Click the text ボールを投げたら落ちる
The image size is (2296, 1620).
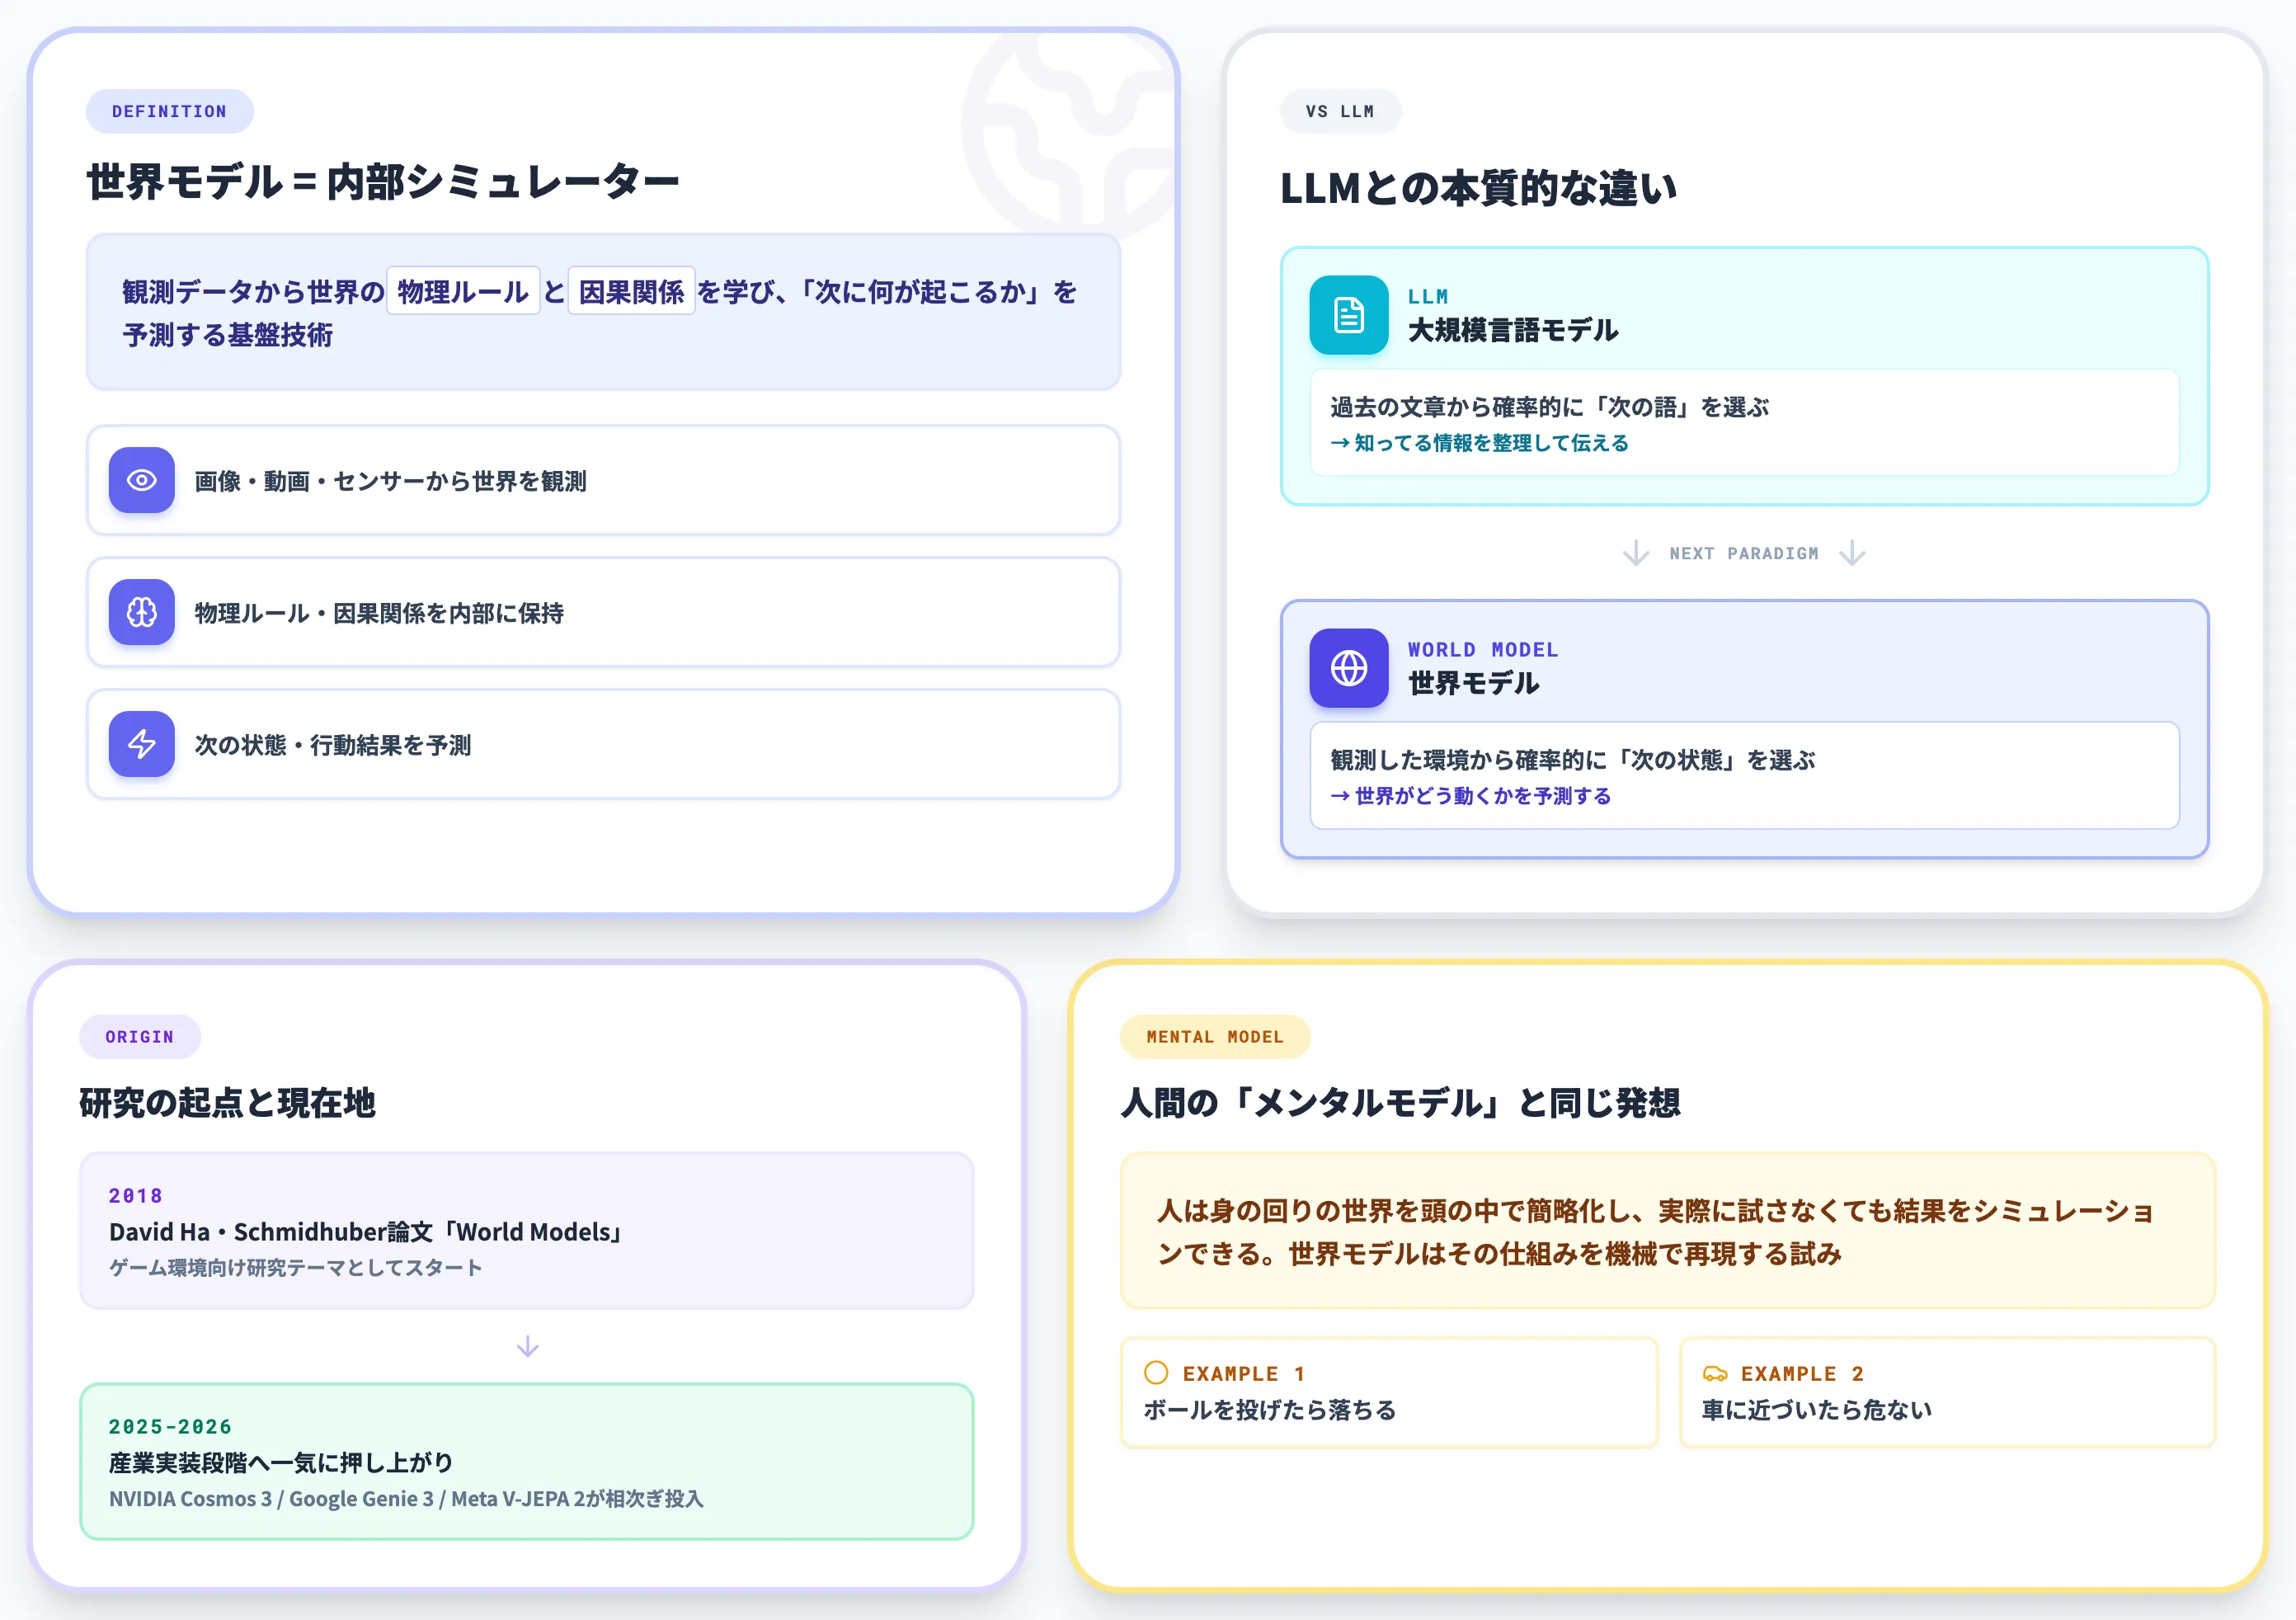(1270, 1410)
